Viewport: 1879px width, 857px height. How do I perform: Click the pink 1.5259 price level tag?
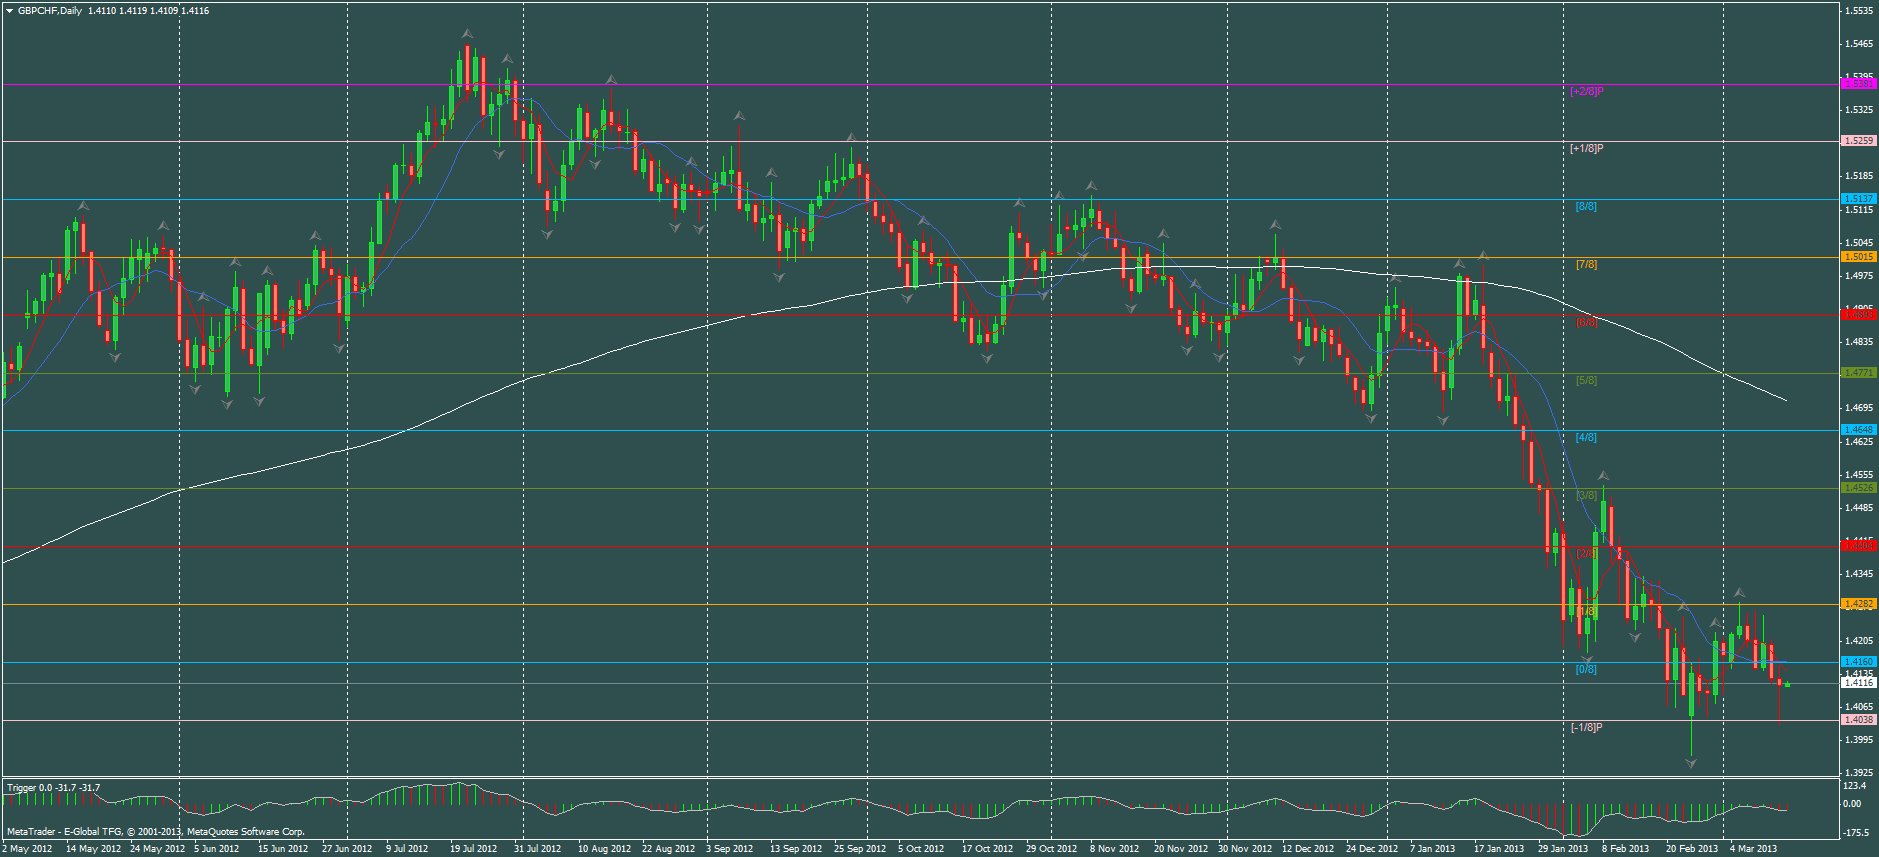pos(1858,141)
